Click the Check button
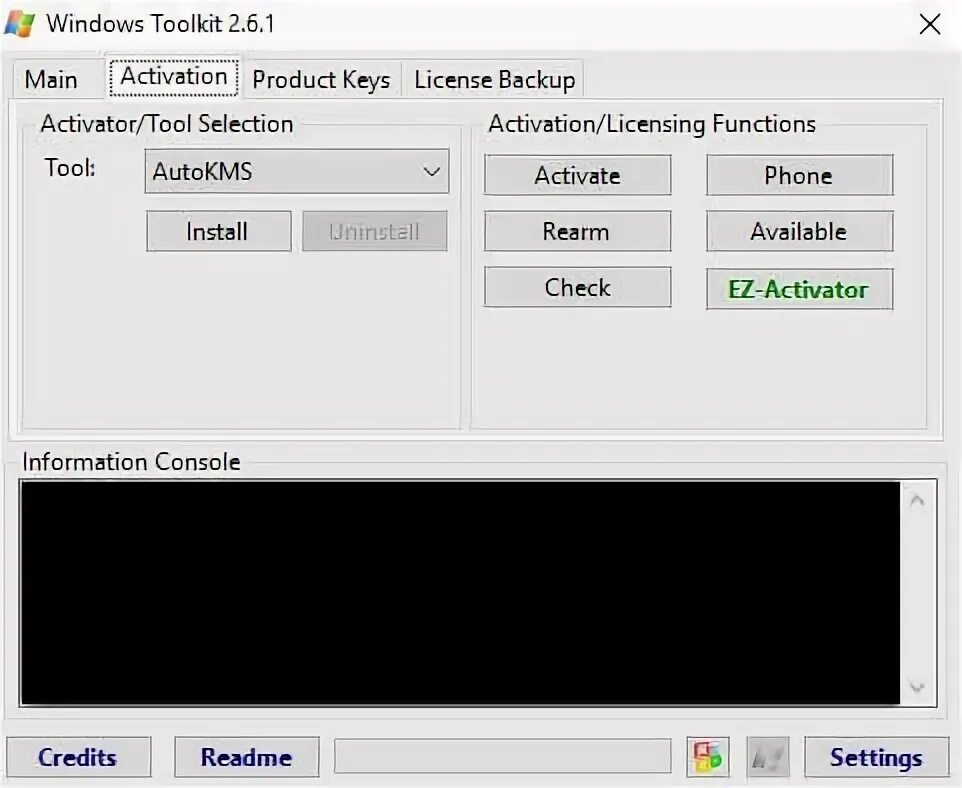Image resolution: width=962 pixels, height=788 pixels. pyautogui.click(x=577, y=287)
